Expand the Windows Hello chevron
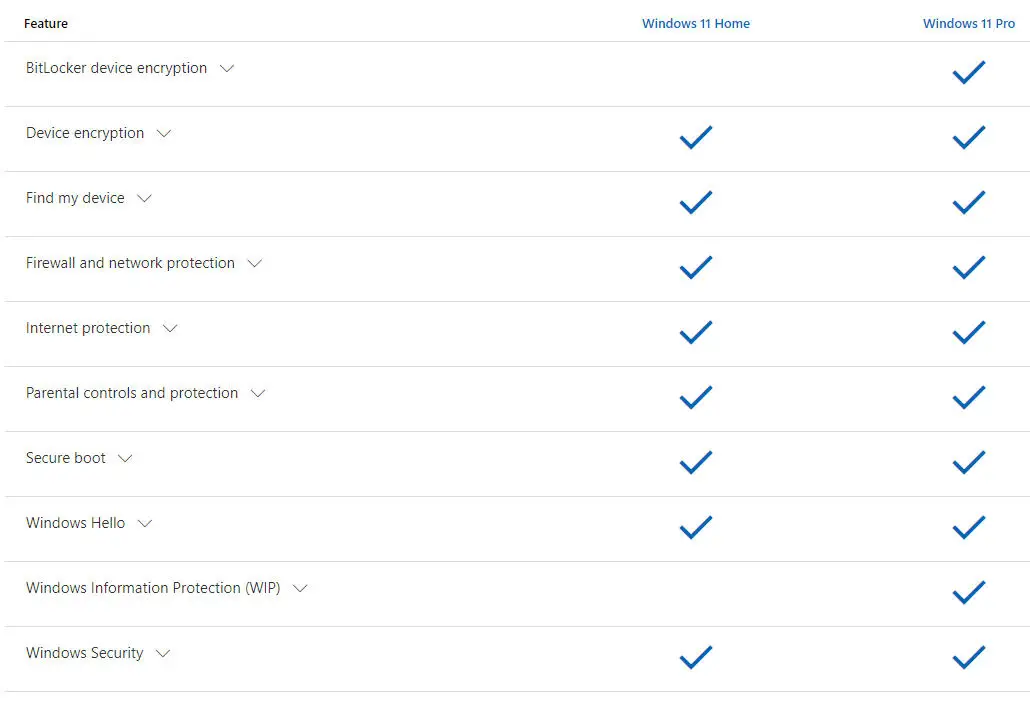This screenshot has height=704, width=1030. (145, 523)
